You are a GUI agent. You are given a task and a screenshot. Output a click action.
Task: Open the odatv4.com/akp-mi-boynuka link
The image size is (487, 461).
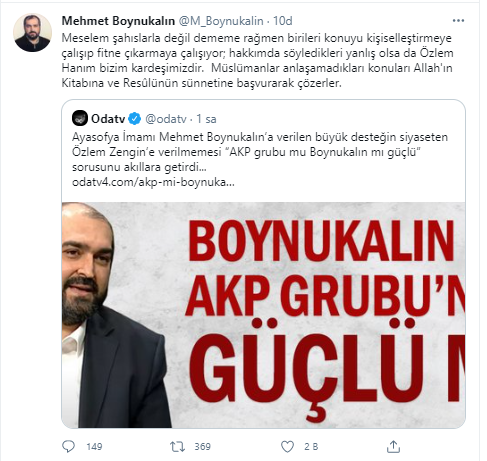click(x=153, y=182)
